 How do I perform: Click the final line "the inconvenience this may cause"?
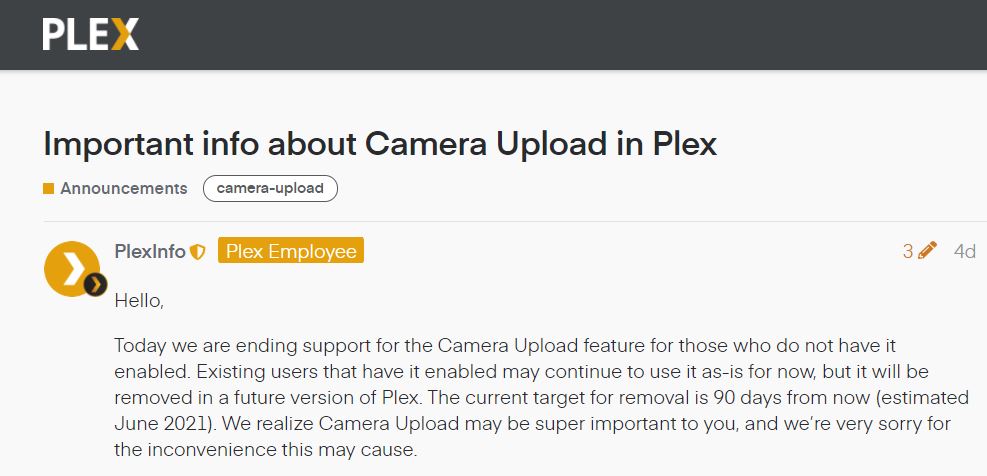265,450
